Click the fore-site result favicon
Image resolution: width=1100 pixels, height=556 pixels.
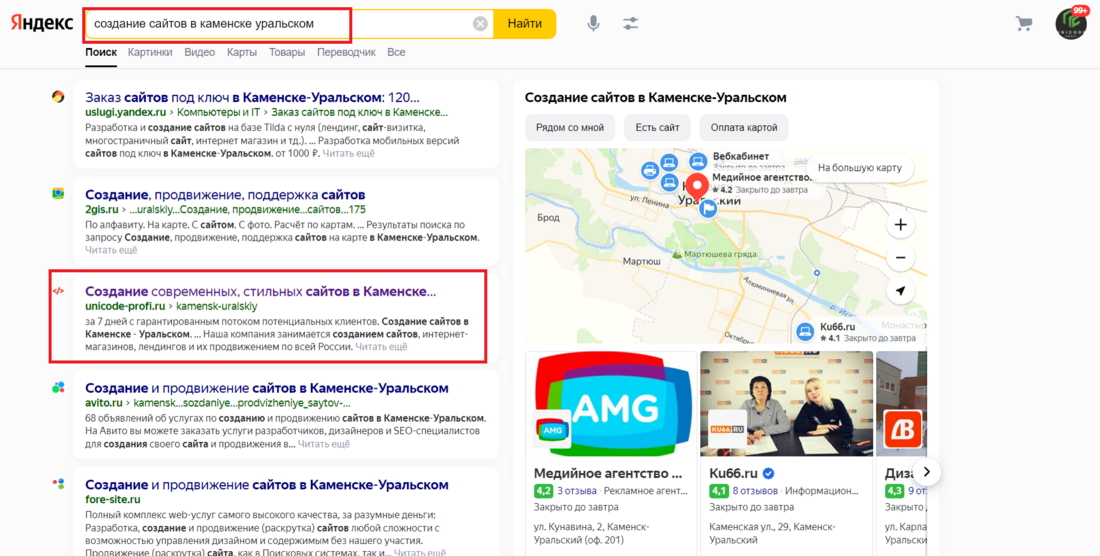[x=58, y=484]
